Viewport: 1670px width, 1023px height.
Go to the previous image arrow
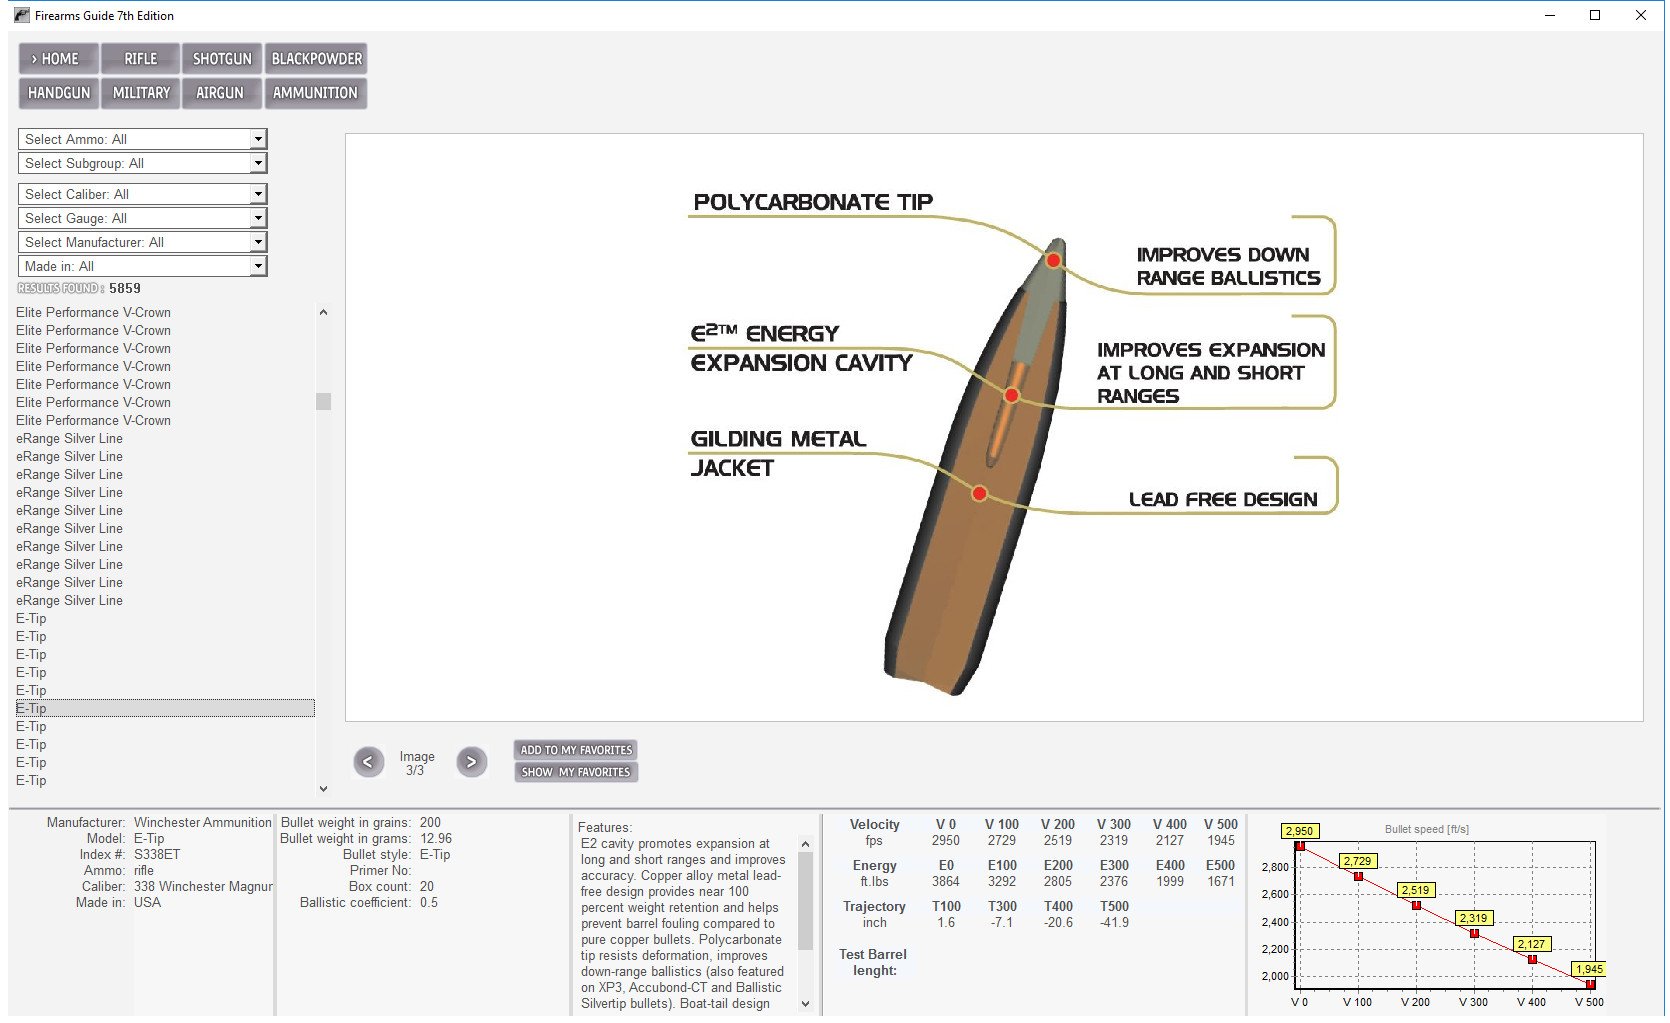pyautogui.click(x=368, y=762)
